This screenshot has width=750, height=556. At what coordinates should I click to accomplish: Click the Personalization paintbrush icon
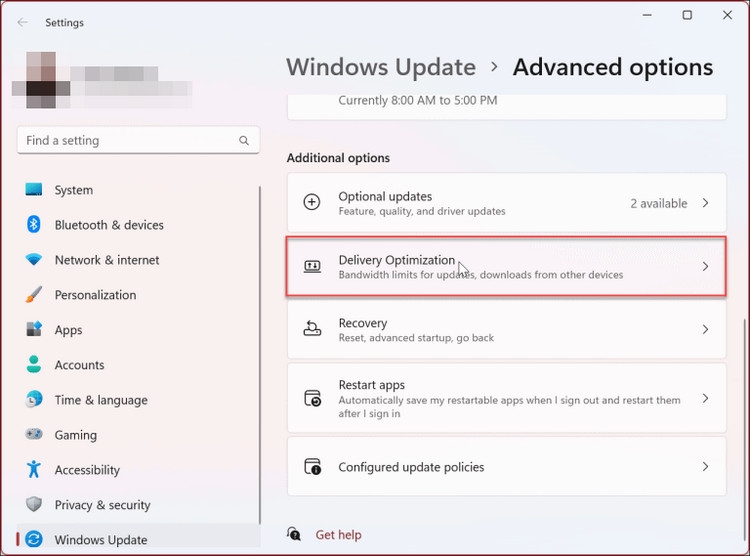click(33, 295)
